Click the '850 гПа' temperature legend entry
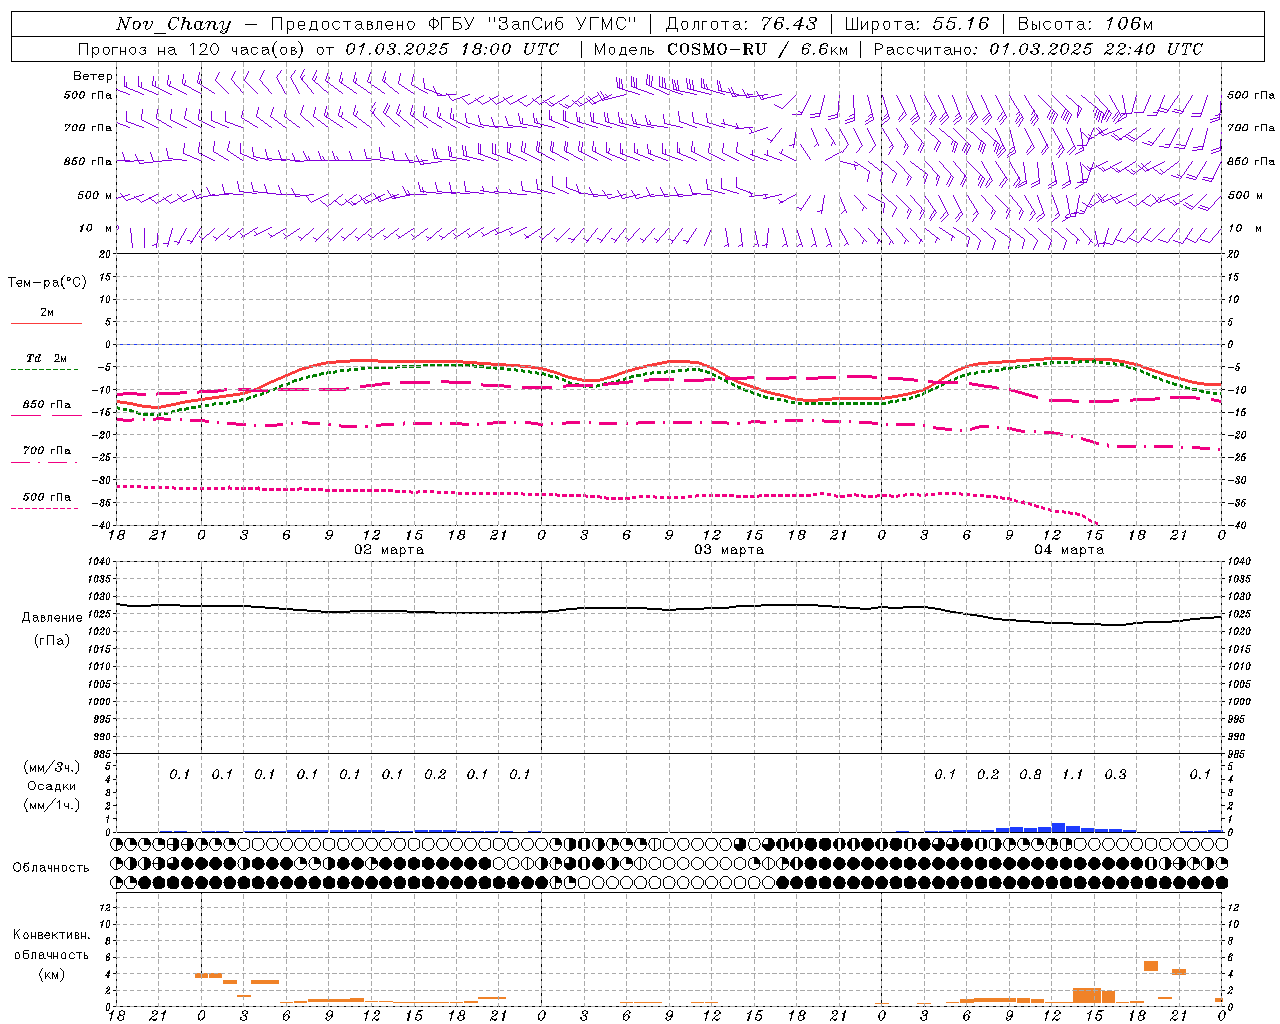The width and height of the screenshot is (1280, 1024). pyautogui.click(x=47, y=404)
